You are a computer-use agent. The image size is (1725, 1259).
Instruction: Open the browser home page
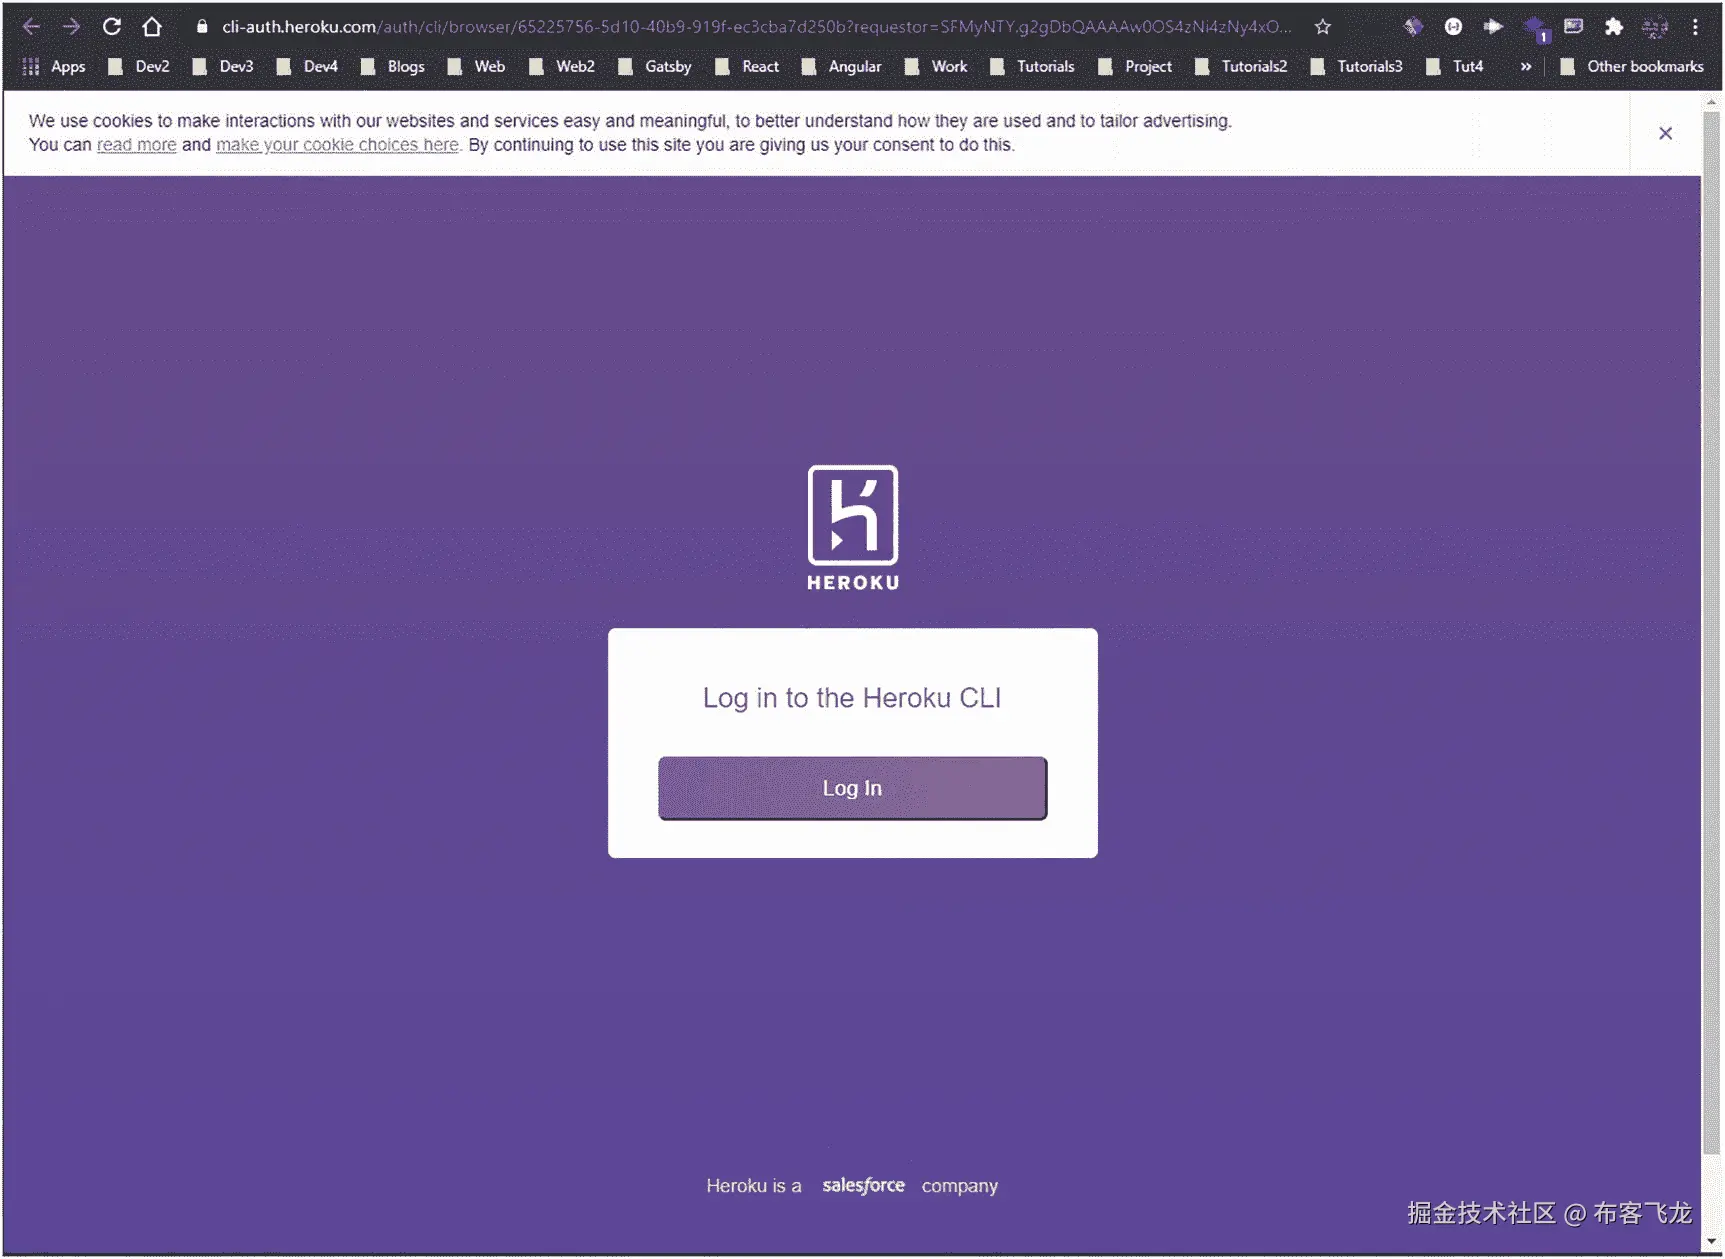point(152,27)
